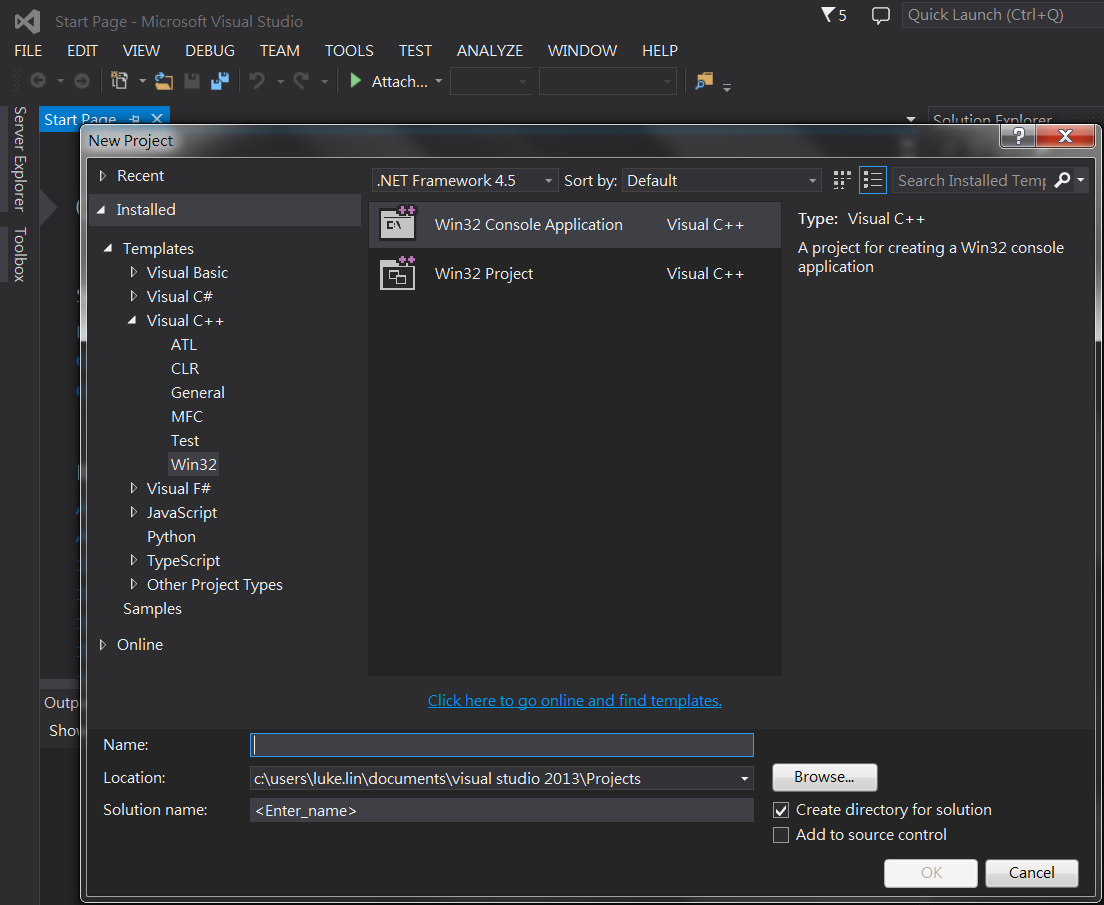Select the General template category
Image resolution: width=1104 pixels, height=905 pixels.
198,392
